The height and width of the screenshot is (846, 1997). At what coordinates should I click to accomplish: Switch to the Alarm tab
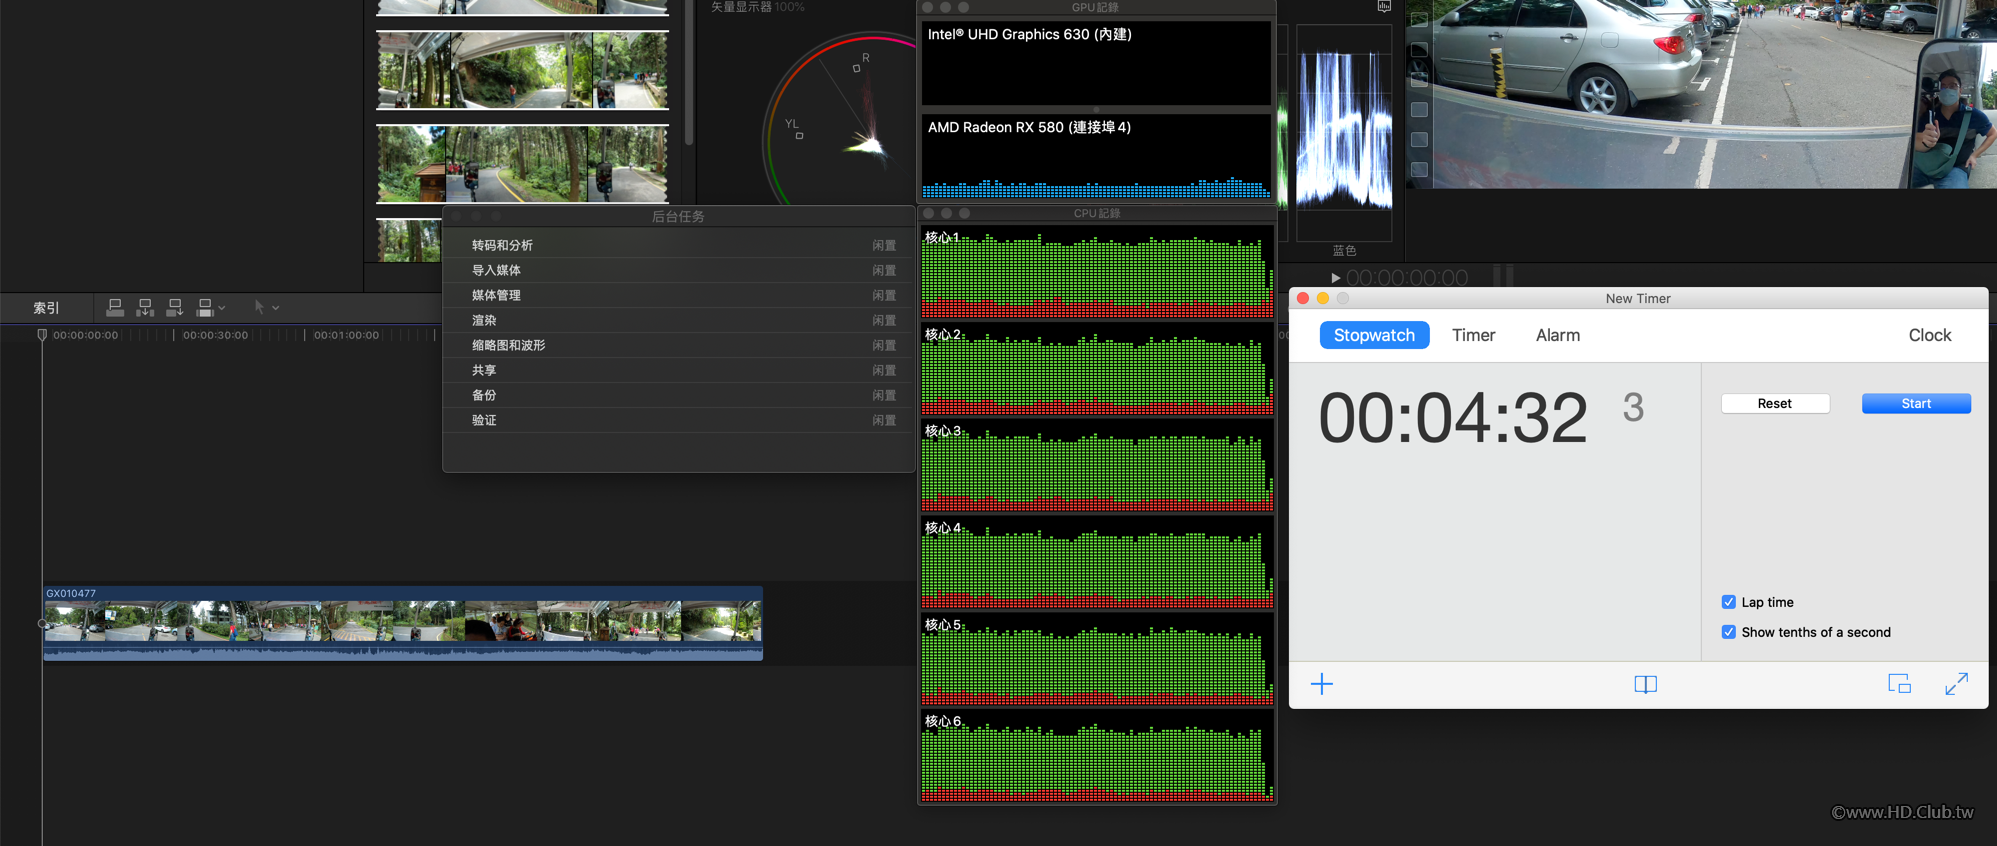pyautogui.click(x=1557, y=335)
